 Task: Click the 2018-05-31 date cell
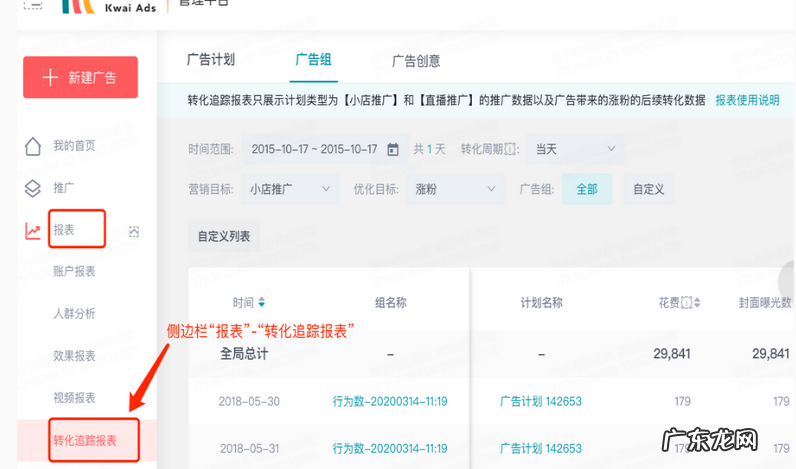click(249, 449)
